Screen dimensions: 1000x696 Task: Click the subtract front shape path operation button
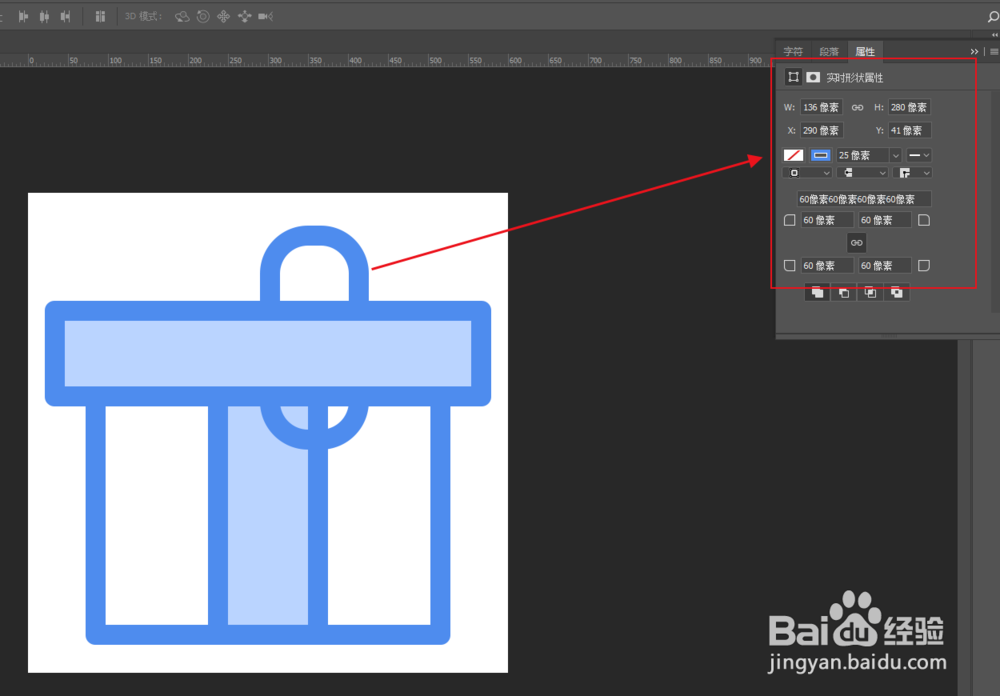pyautogui.click(x=844, y=293)
